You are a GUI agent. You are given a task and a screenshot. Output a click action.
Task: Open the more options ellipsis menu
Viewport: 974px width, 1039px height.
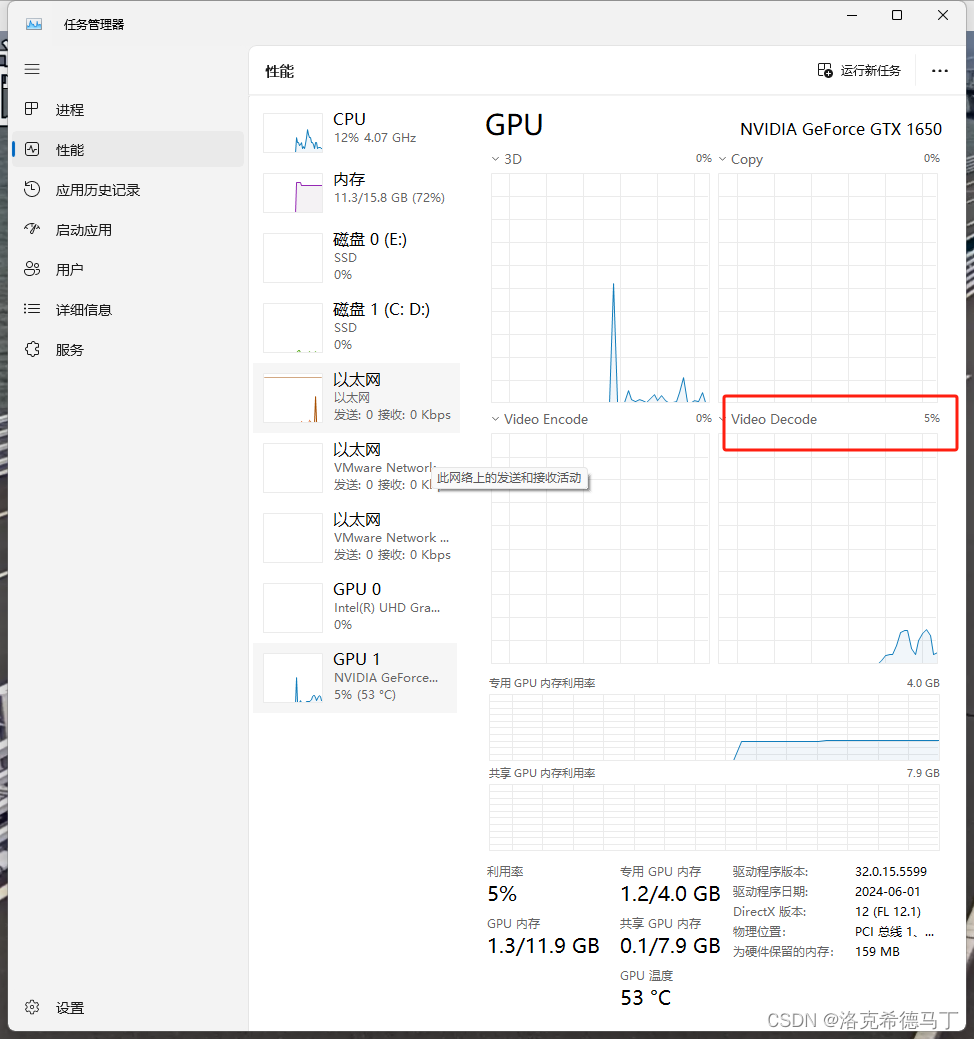pos(939,70)
